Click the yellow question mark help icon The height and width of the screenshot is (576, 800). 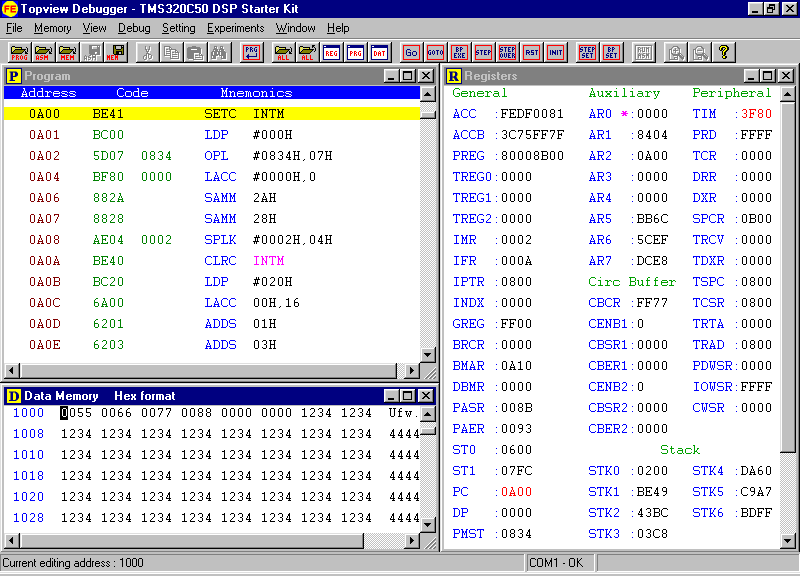click(x=724, y=52)
